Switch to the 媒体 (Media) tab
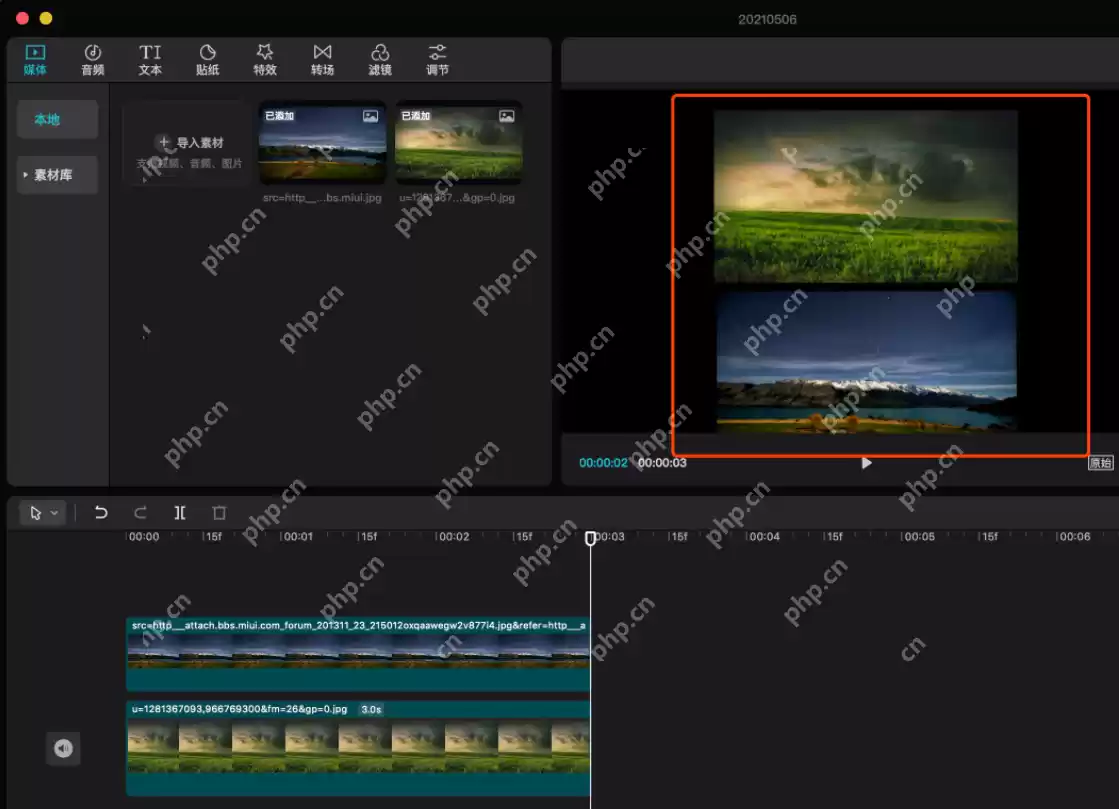This screenshot has width=1119, height=809. (x=35, y=58)
